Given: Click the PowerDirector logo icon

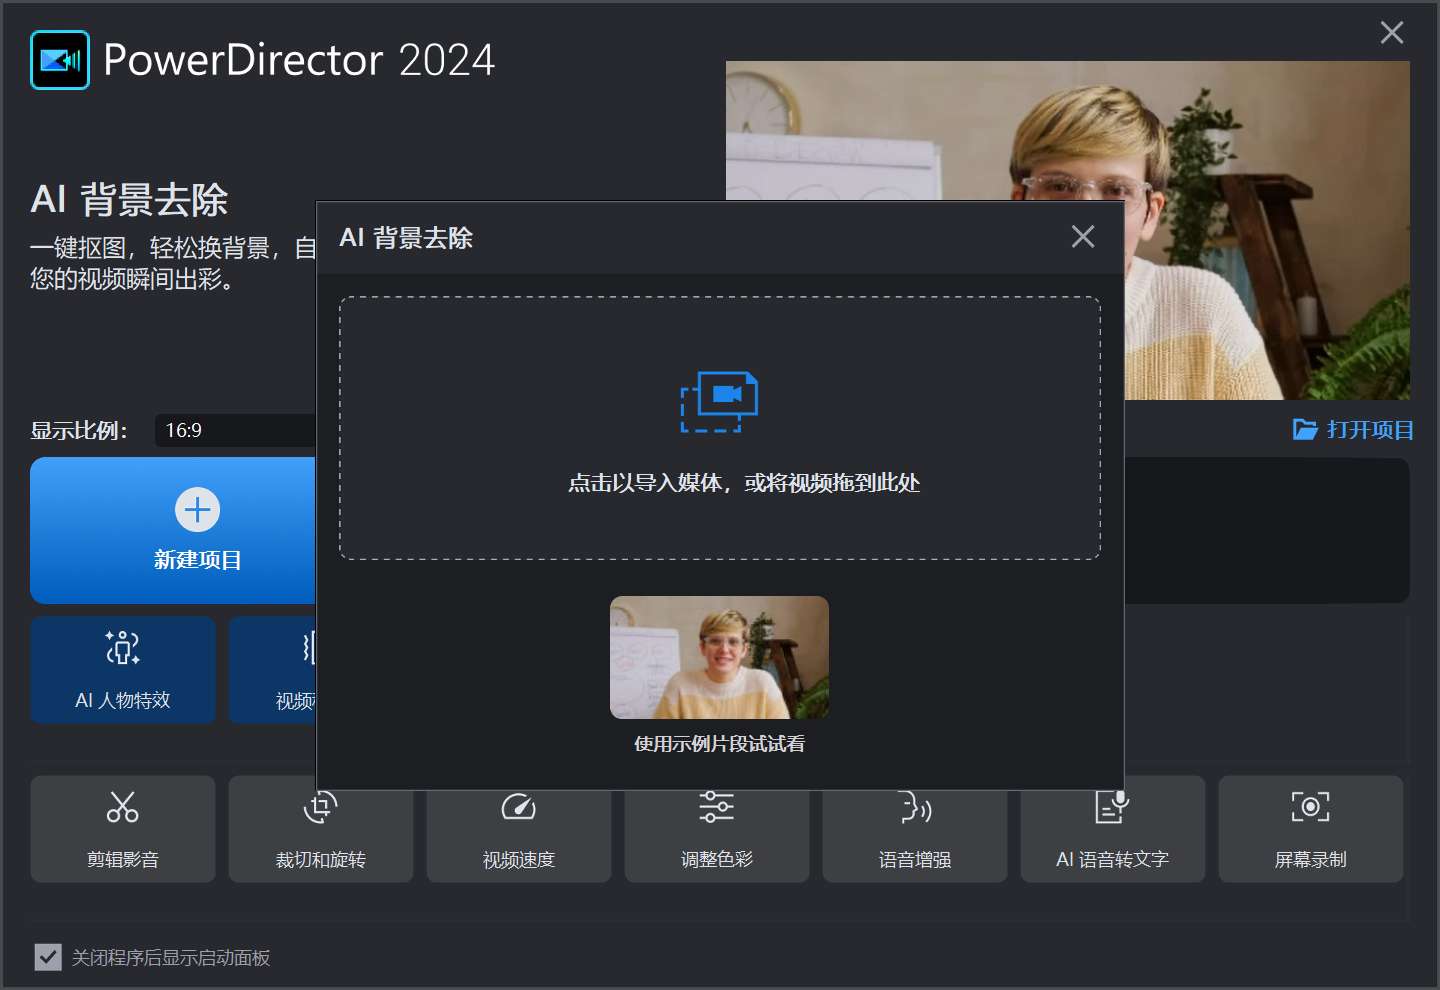Looking at the screenshot, I should pos(60,60).
